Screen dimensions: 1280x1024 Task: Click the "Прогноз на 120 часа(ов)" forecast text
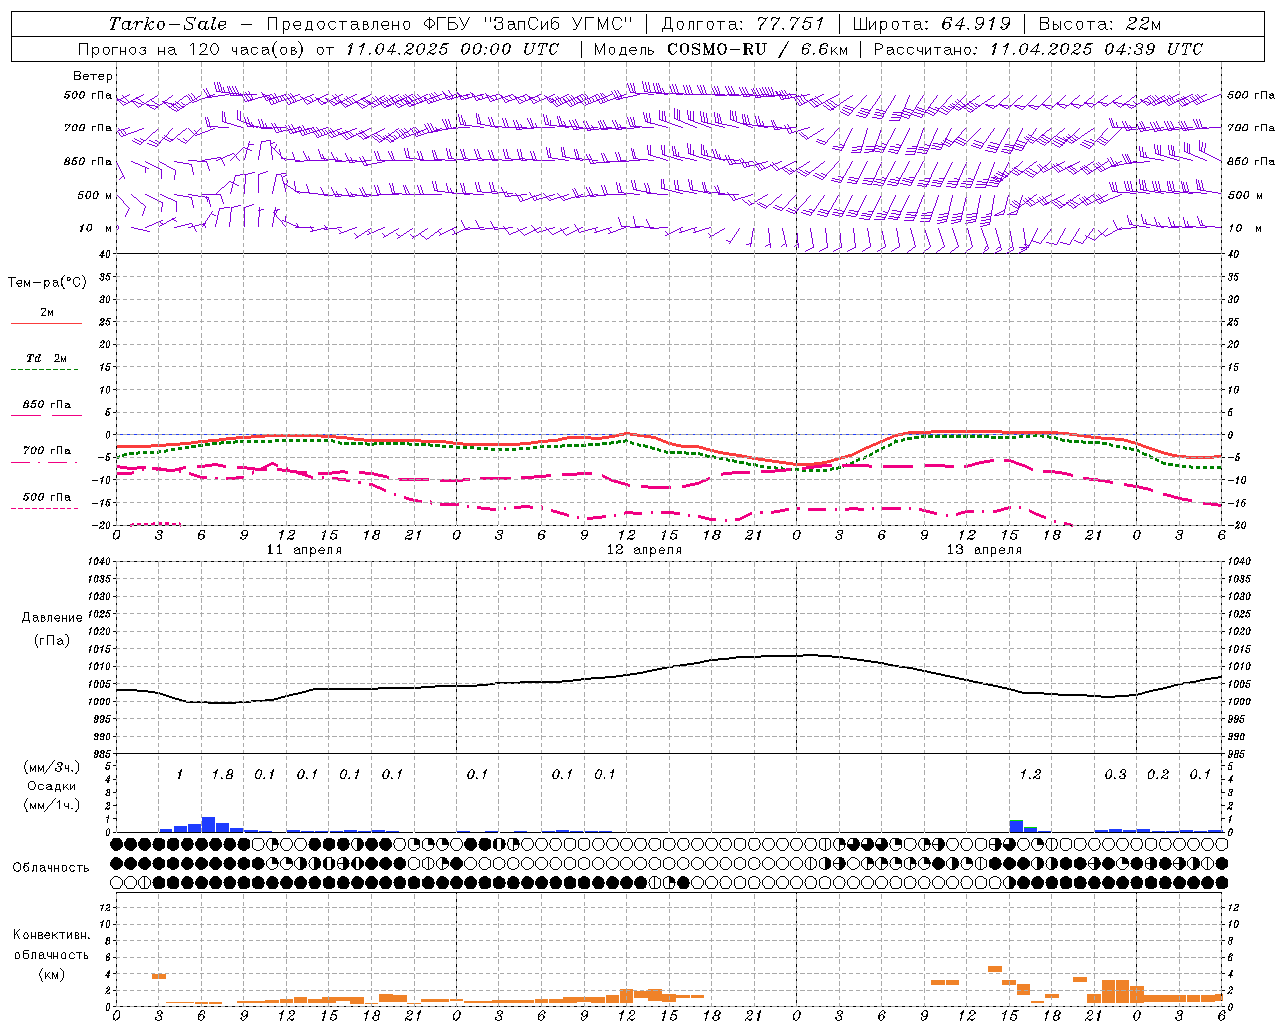coord(192,49)
